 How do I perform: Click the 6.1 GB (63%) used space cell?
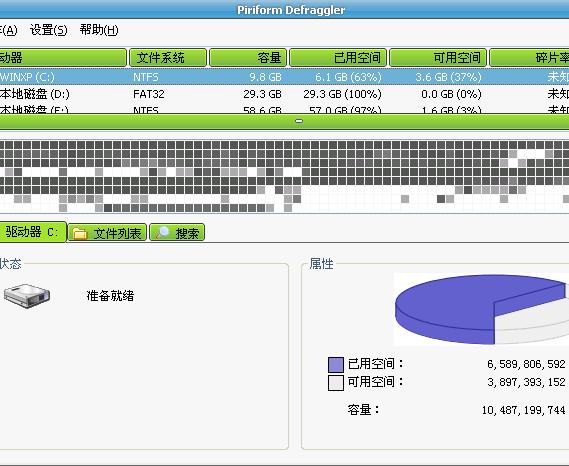[x=348, y=77]
